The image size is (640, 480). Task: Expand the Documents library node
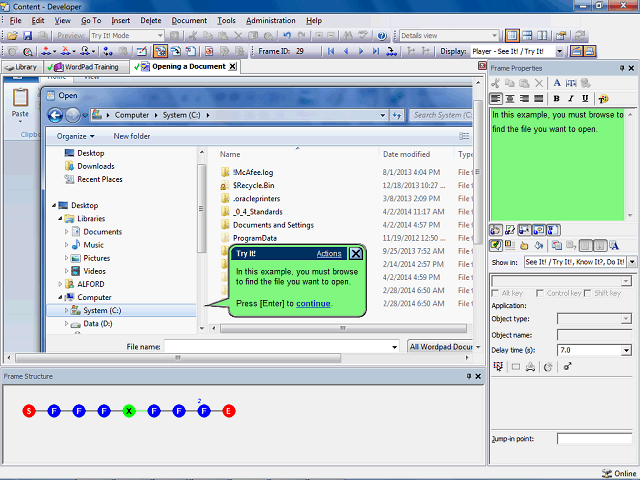pyautogui.click(x=66, y=232)
